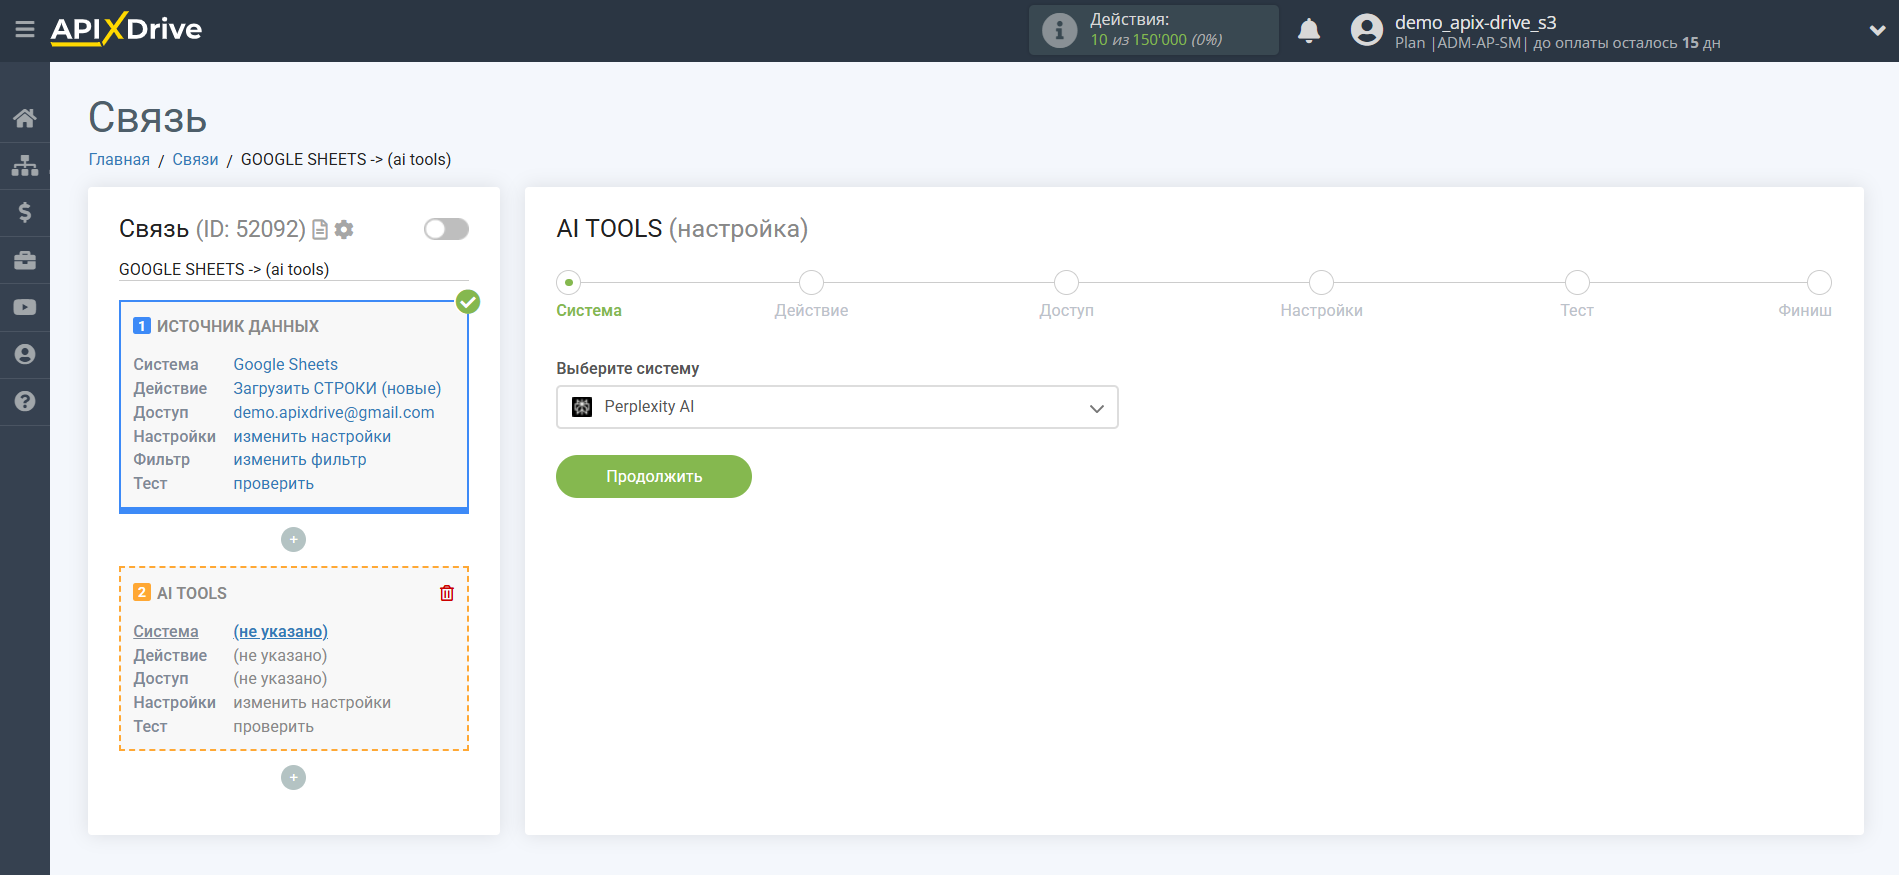Click the demo_apix-drive_s3 username

tap(1476, 23)
